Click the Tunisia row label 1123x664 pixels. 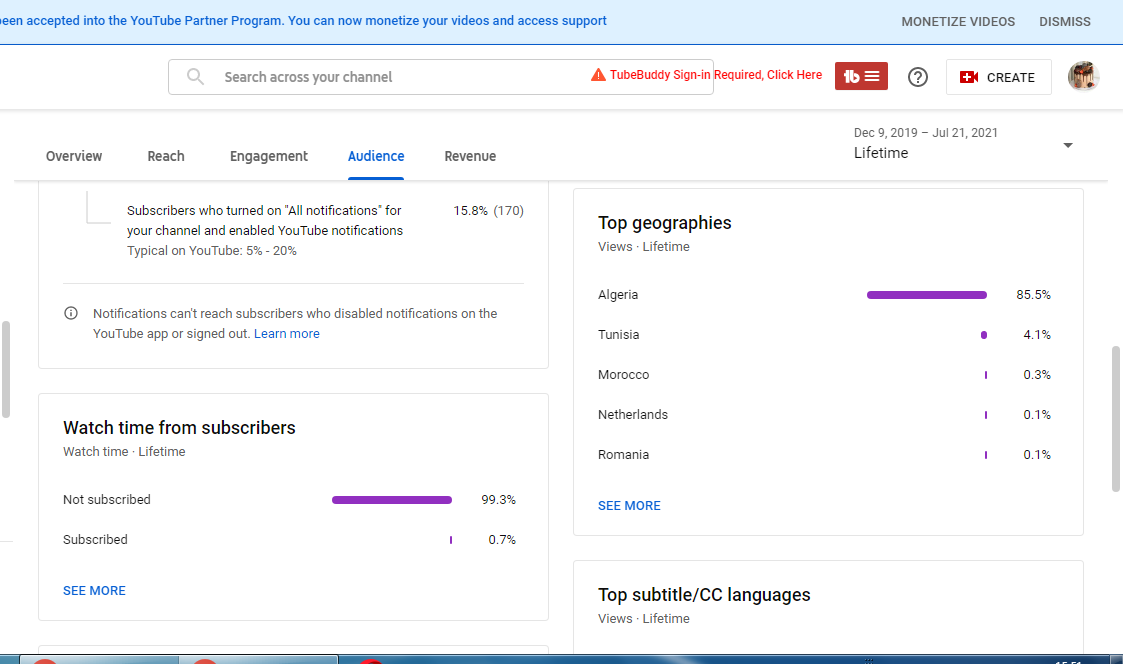coord(619,335)
